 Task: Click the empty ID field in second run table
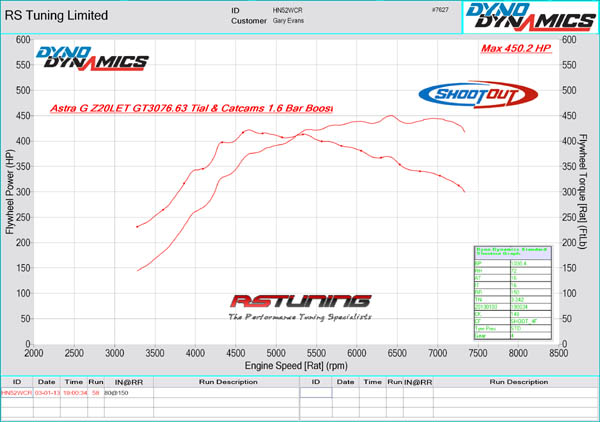pos(316,393)
